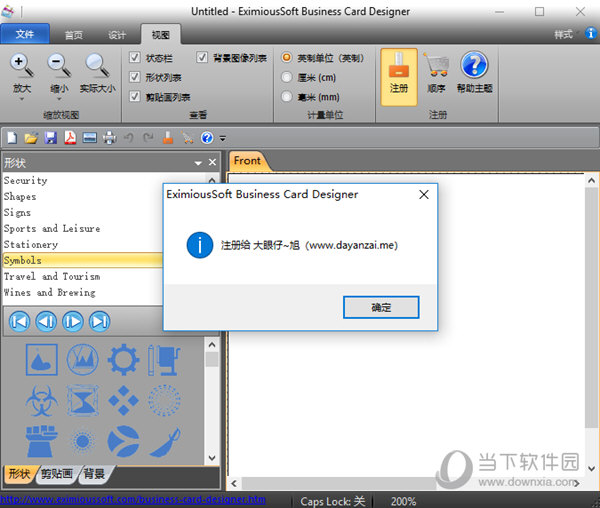Viewport: 600px width, 508px height.
Task: Click the small Register icon in quick toolbar
Action: click(168, 138)
